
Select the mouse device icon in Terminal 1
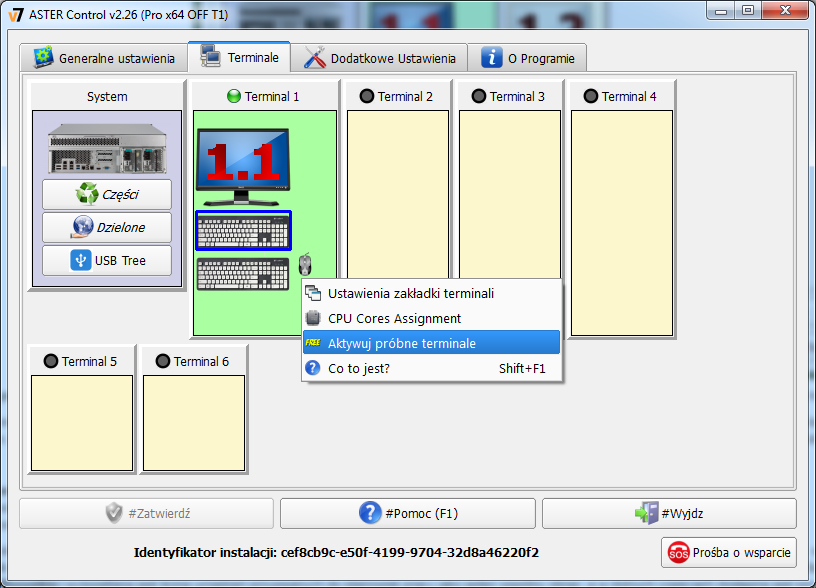pos(305,264)
